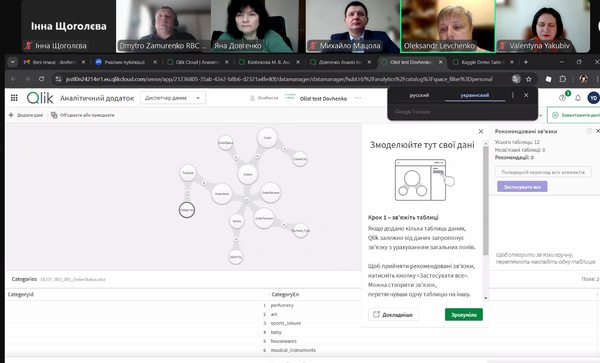Expand the Диспетчер даних dropdown

click(173, 98)
